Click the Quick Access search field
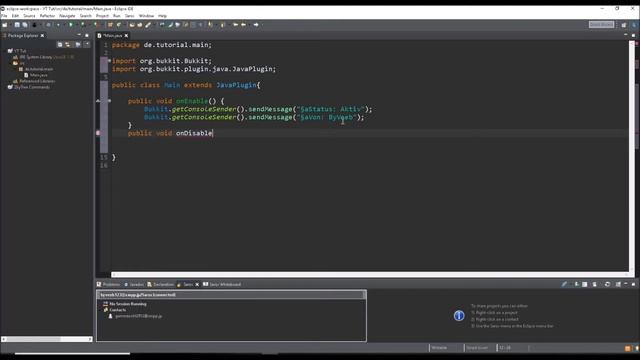The image size is (640, 360). [x=601, y=24]
